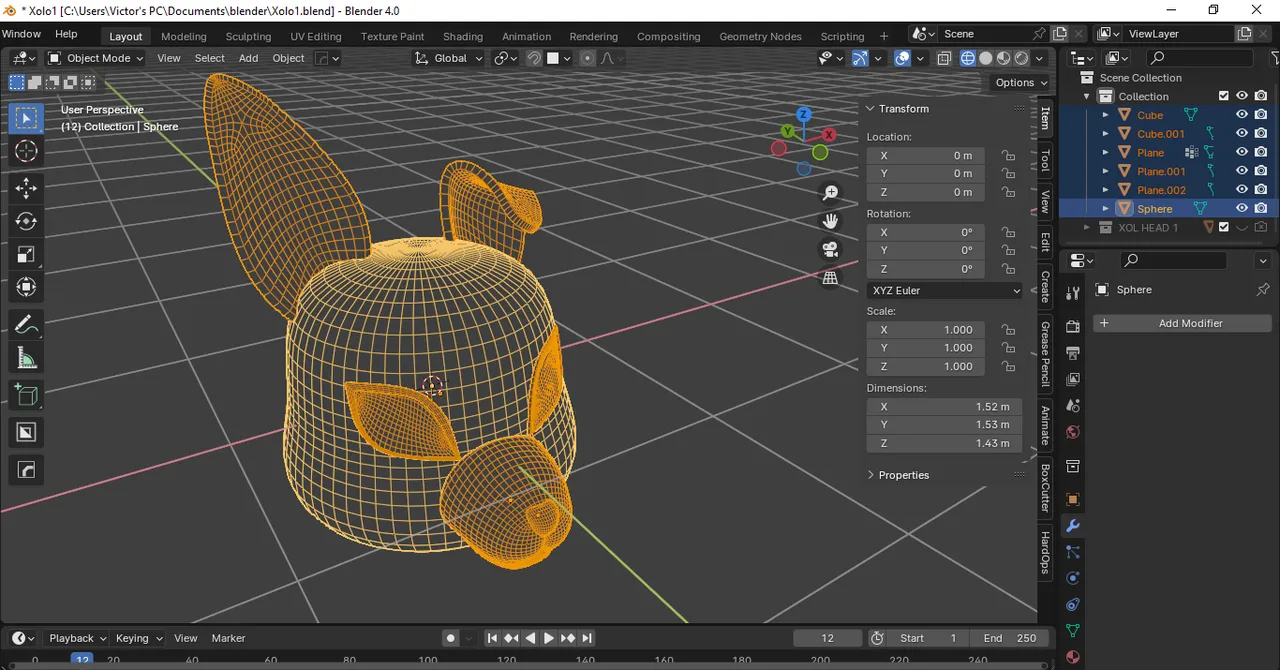Open the View Layer properties tab
This screenshot has height=670, width=1280.
click(x=1073, y=380)
